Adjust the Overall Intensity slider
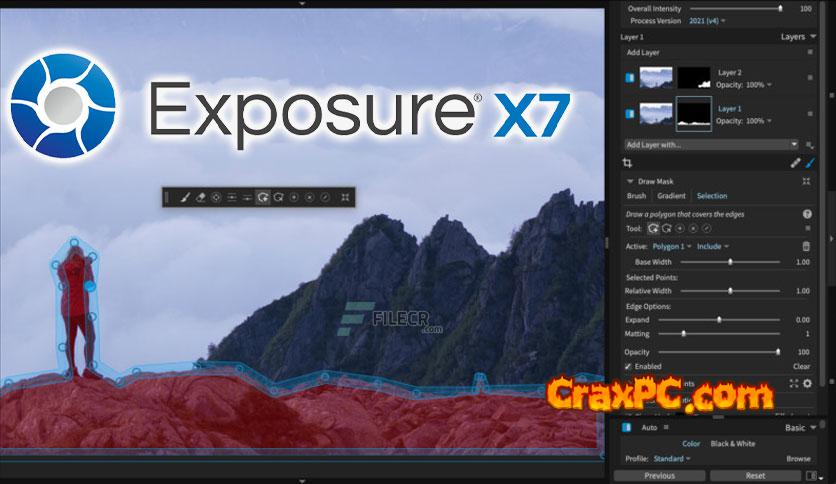836x484 pixels. [x=735, y=9]
